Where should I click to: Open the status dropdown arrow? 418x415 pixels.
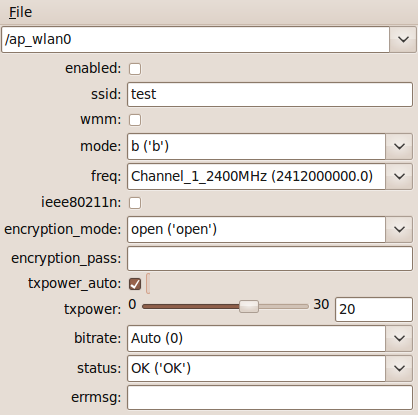tap(399, 368)
